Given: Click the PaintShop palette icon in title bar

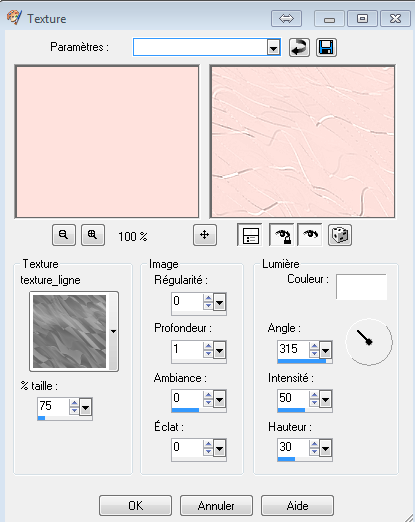Looking at the screenshot, I should point(14,18).
